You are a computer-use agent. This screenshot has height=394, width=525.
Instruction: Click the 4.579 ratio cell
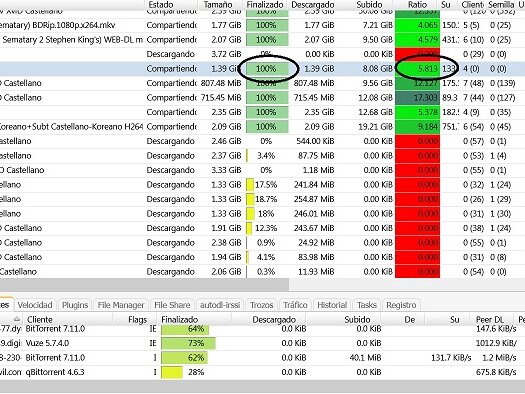point(418,40)
